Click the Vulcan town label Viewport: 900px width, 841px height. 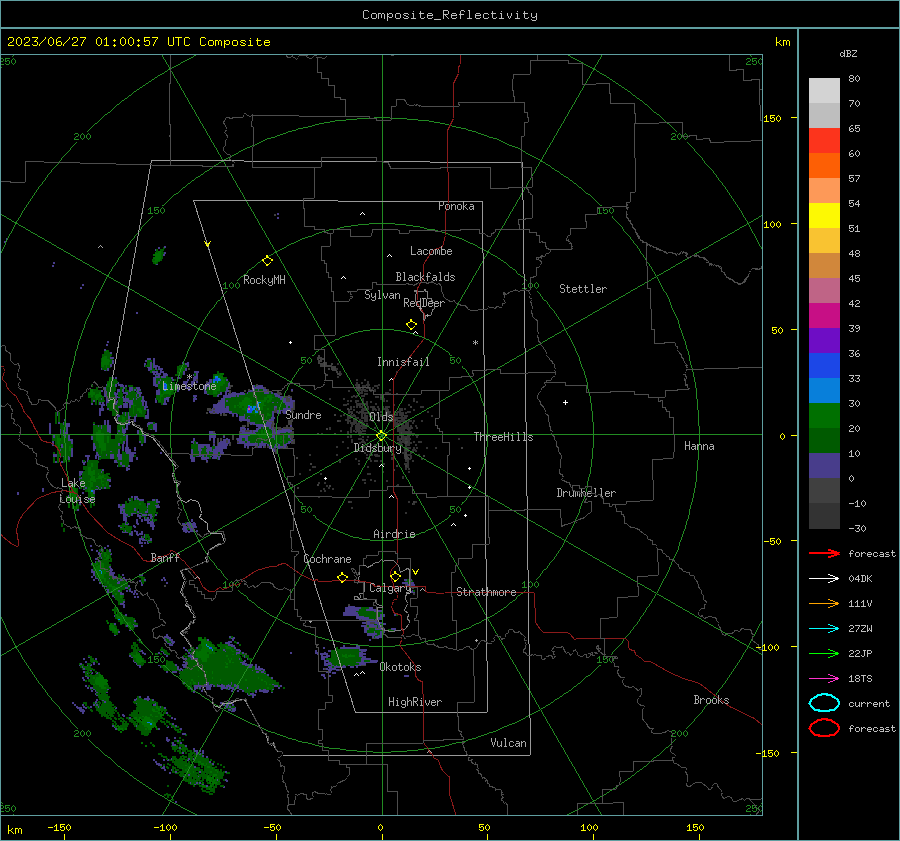(509, 743)
